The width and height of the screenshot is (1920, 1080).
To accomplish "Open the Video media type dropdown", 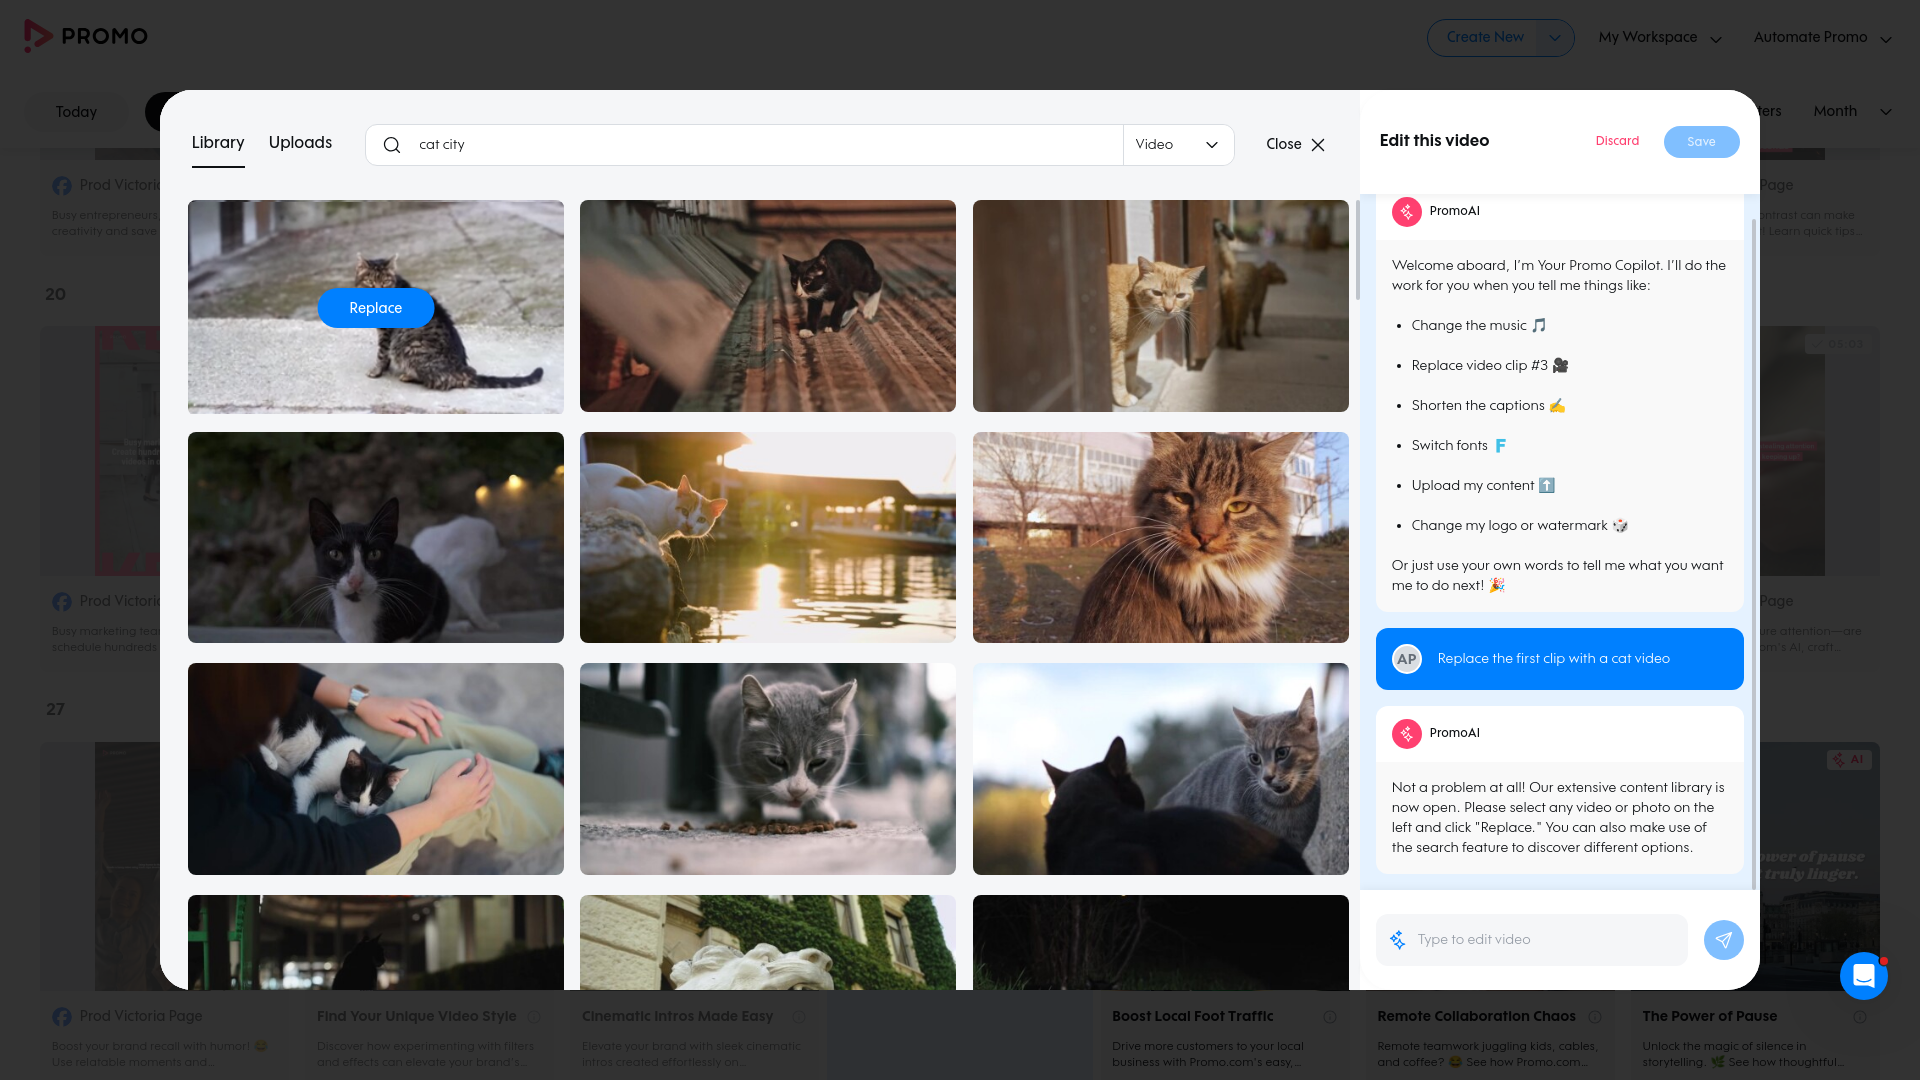I will coord(1177,145).
